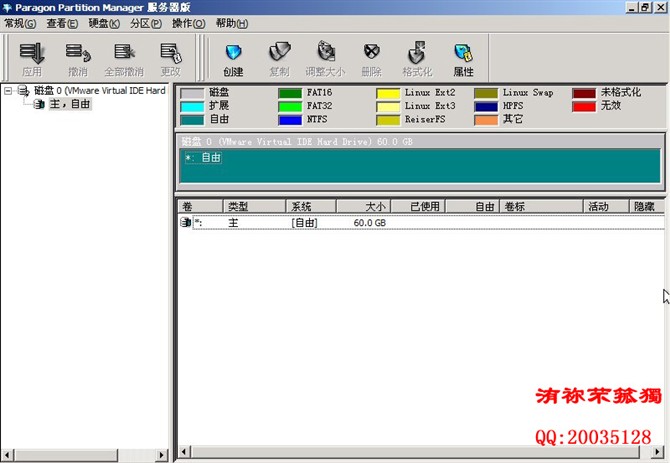This screenshot has height=463, width=670.
Task: Sort by the 卷标 column header
Action: coord(542,207)
